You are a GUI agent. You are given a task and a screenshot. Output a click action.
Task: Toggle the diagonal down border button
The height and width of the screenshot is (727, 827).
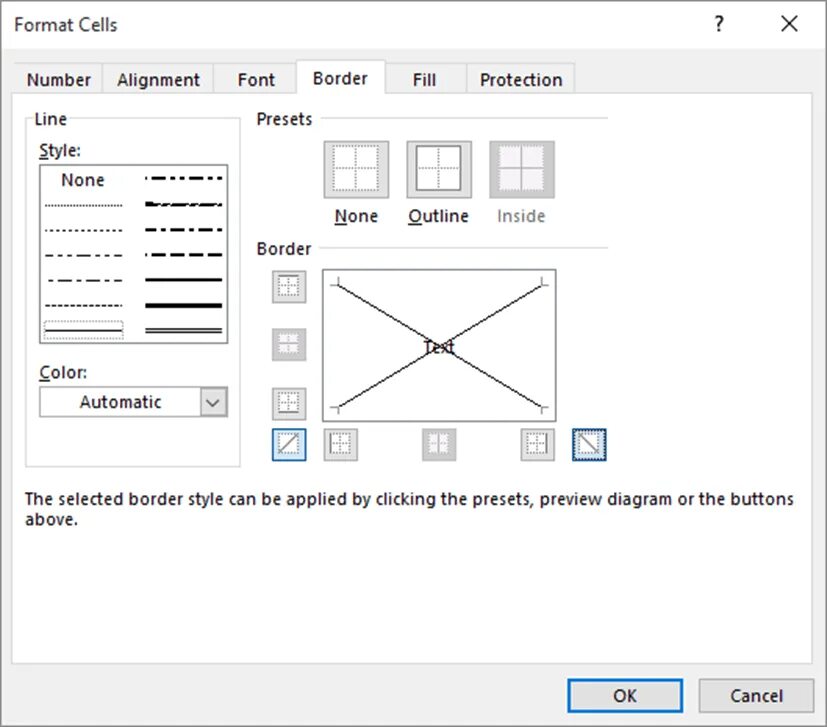tap(589, 445)
